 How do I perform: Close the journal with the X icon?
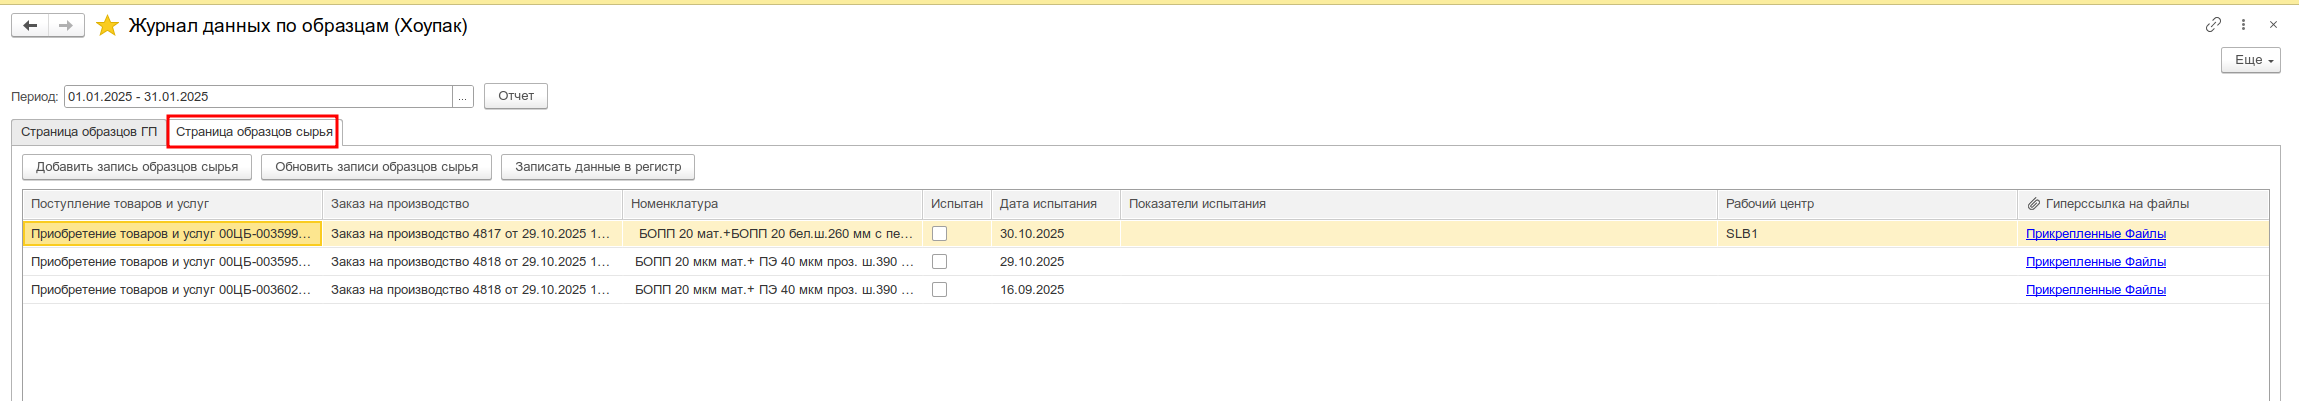[2273, 25]
